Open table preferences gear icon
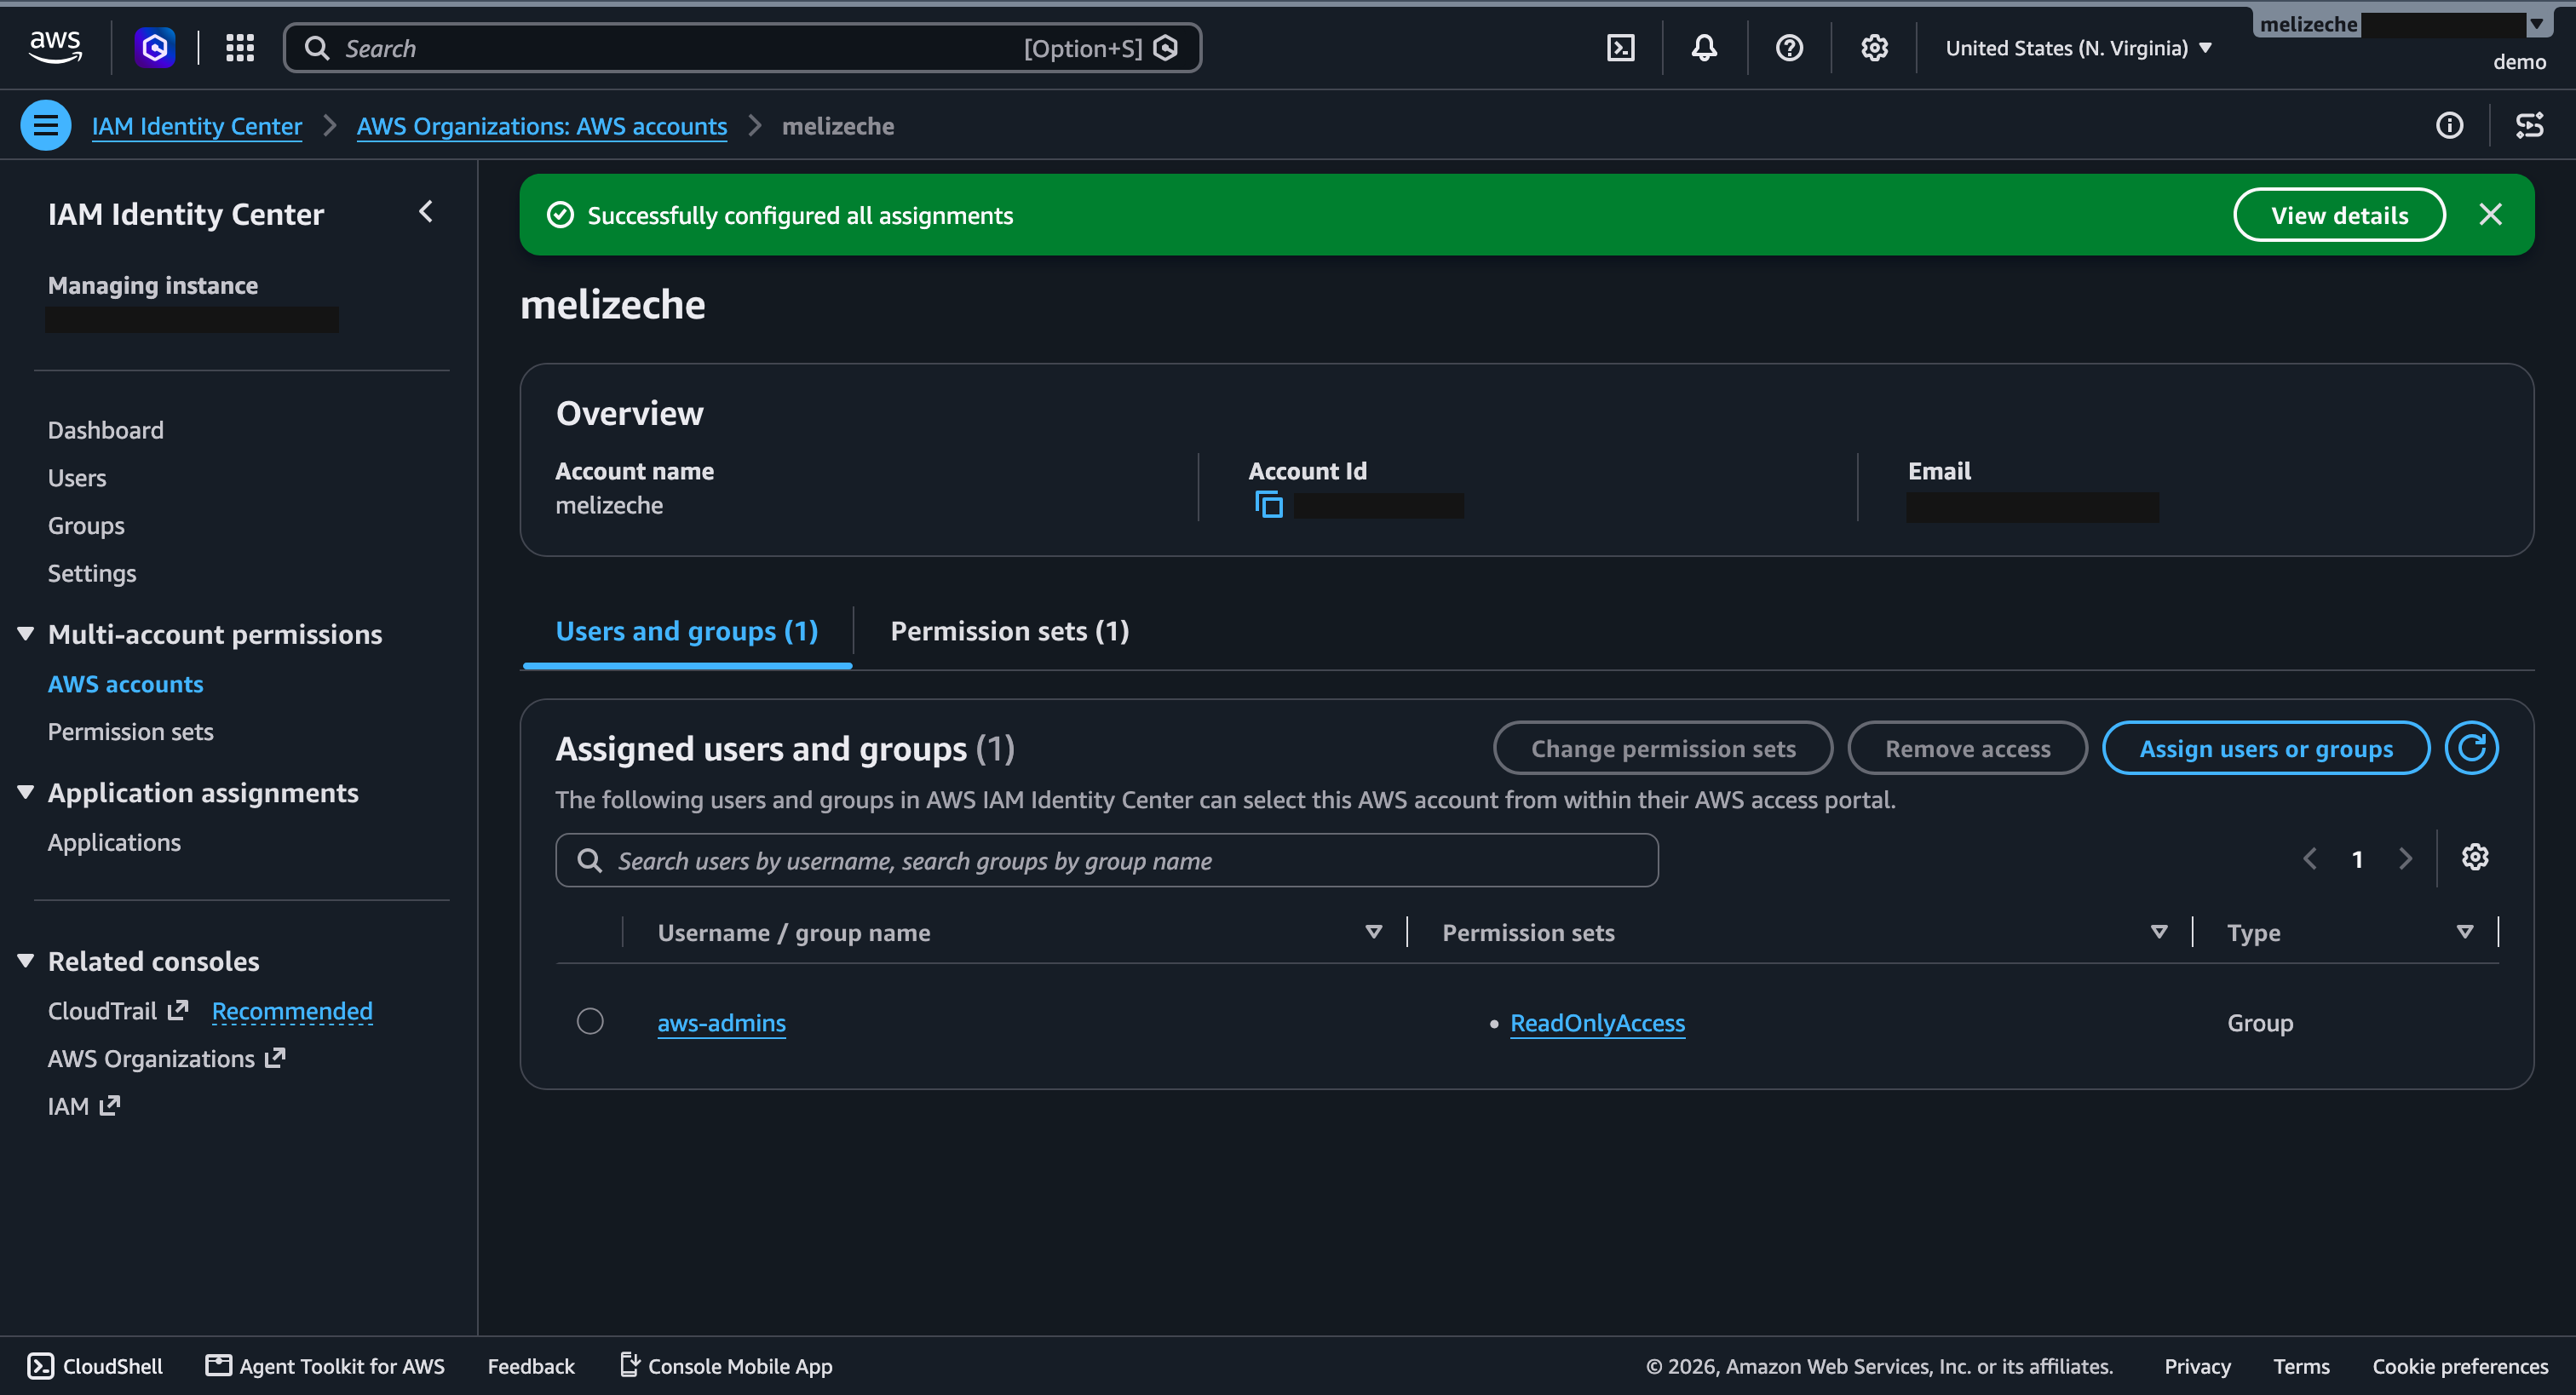2576x1395 pixels. click(x=2474, y=858)
